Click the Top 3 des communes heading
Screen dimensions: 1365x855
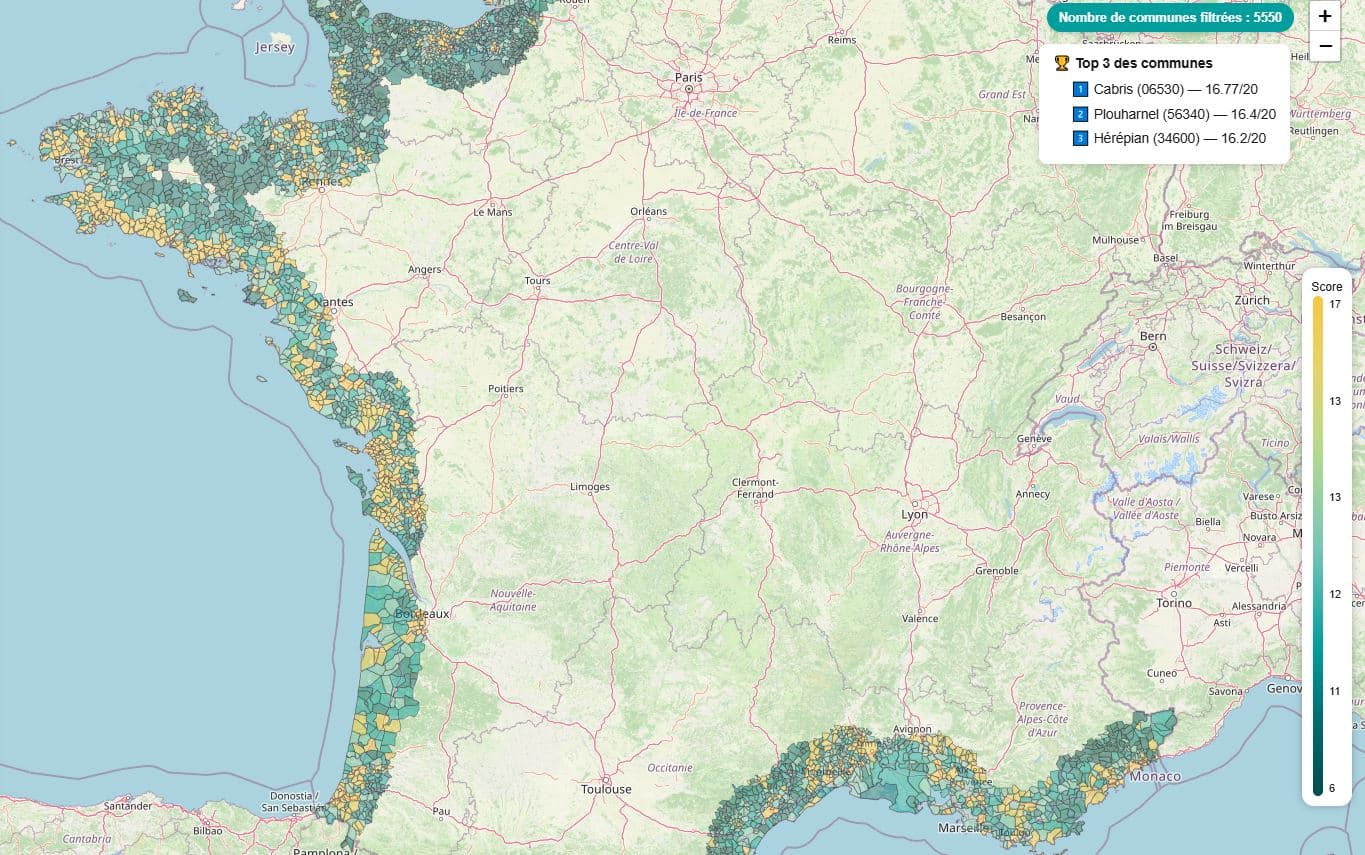1144,63
